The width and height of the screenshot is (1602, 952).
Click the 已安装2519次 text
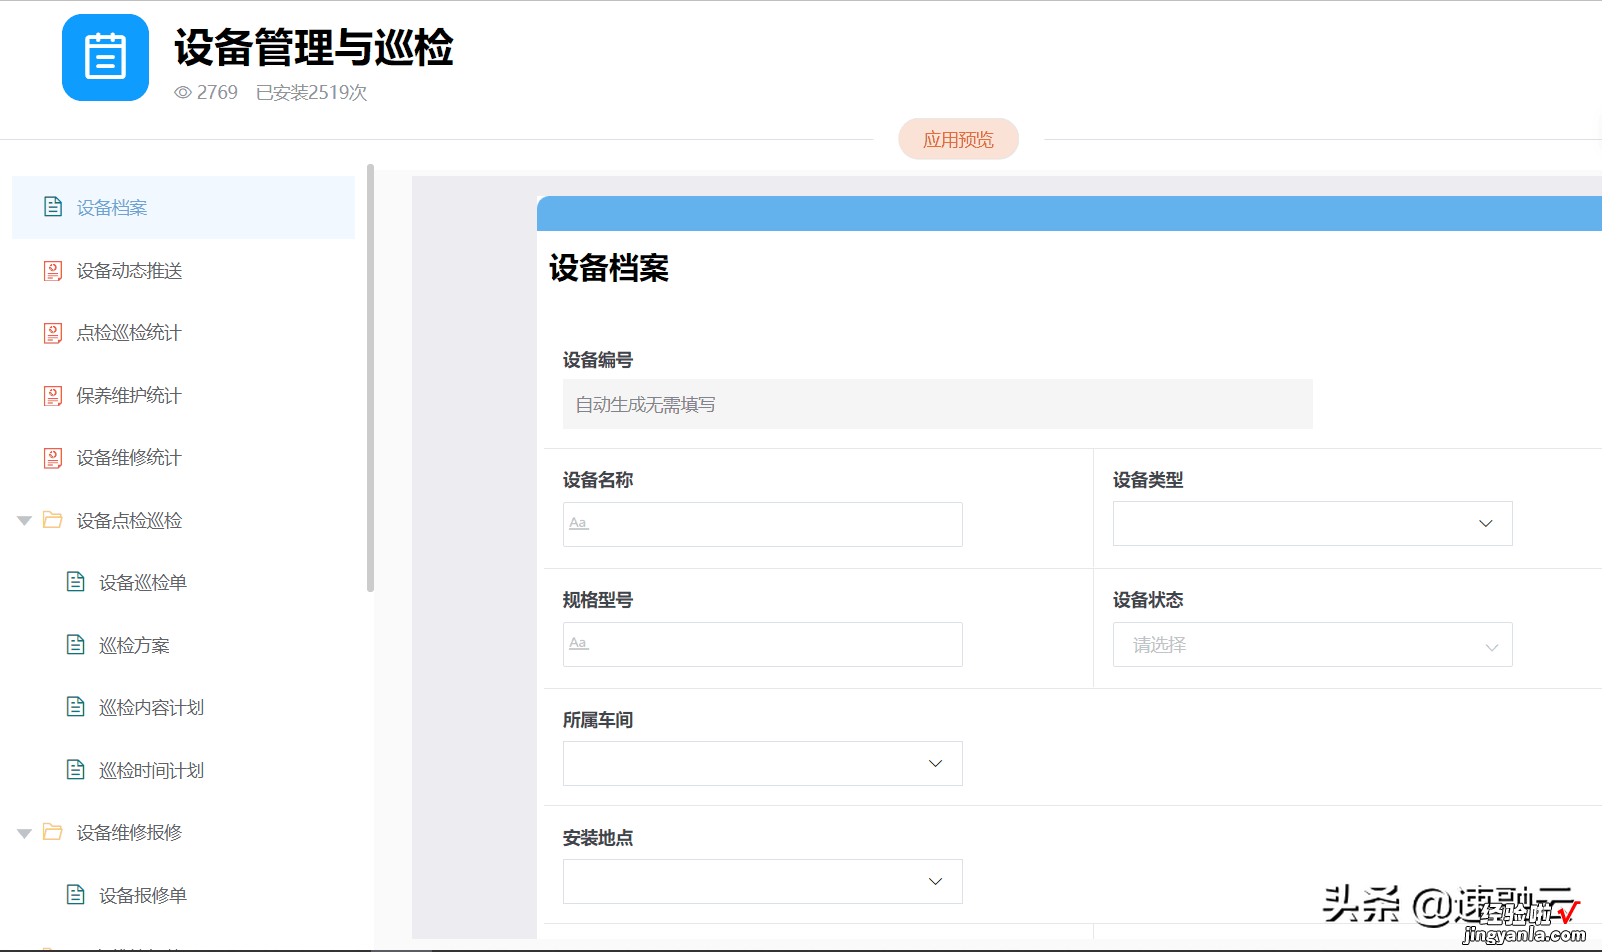[311, 92]
